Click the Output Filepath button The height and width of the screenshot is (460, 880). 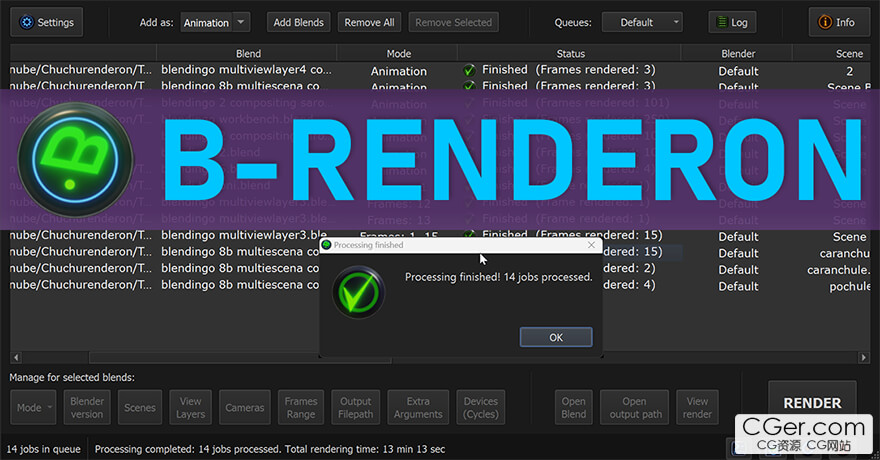click(x=355, y=408)
